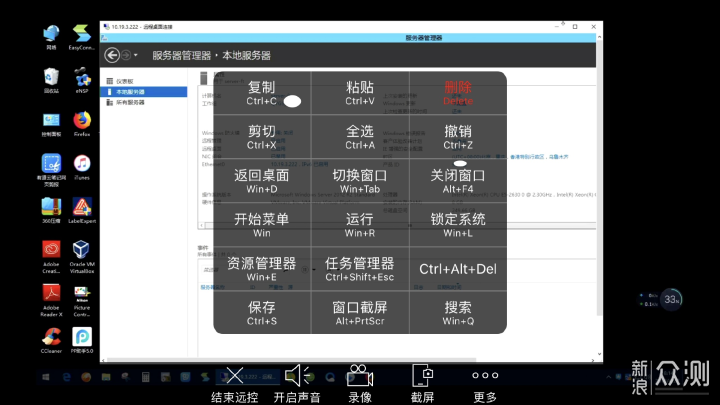The height and width of the screenshot is (405, 720).
Task: Click the Windows Start button on taskbar
Action: [x=45, y=377]
